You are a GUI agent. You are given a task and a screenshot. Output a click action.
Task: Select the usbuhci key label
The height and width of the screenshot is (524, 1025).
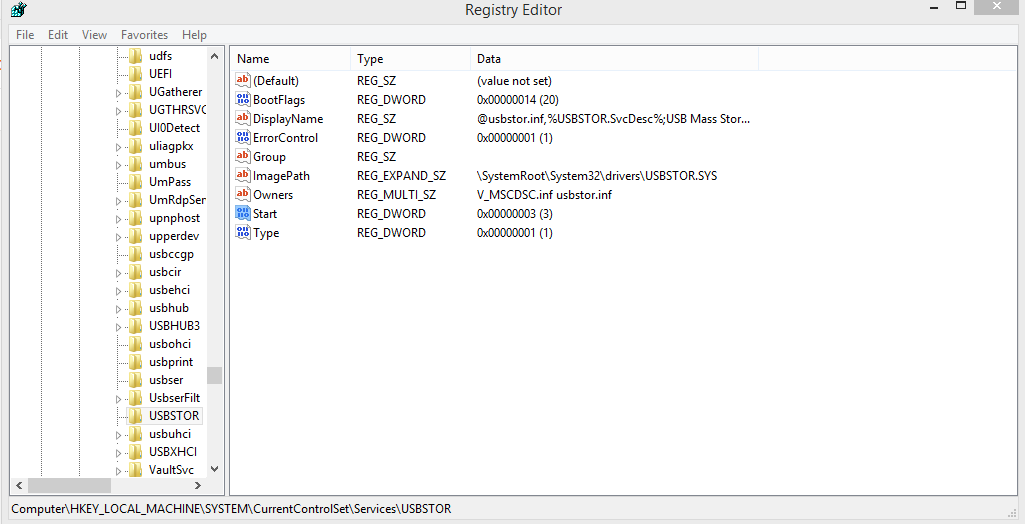[x=170, y=434]
